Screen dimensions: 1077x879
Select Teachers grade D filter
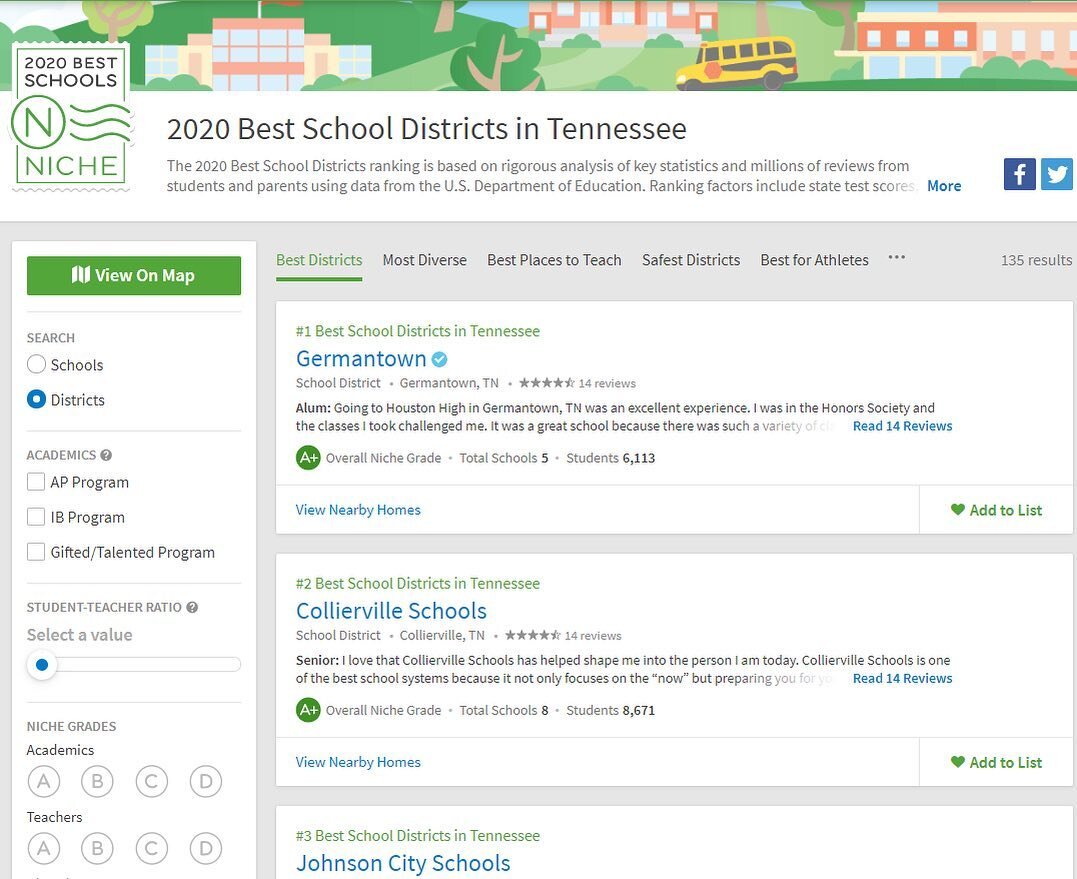coord(206,849)
